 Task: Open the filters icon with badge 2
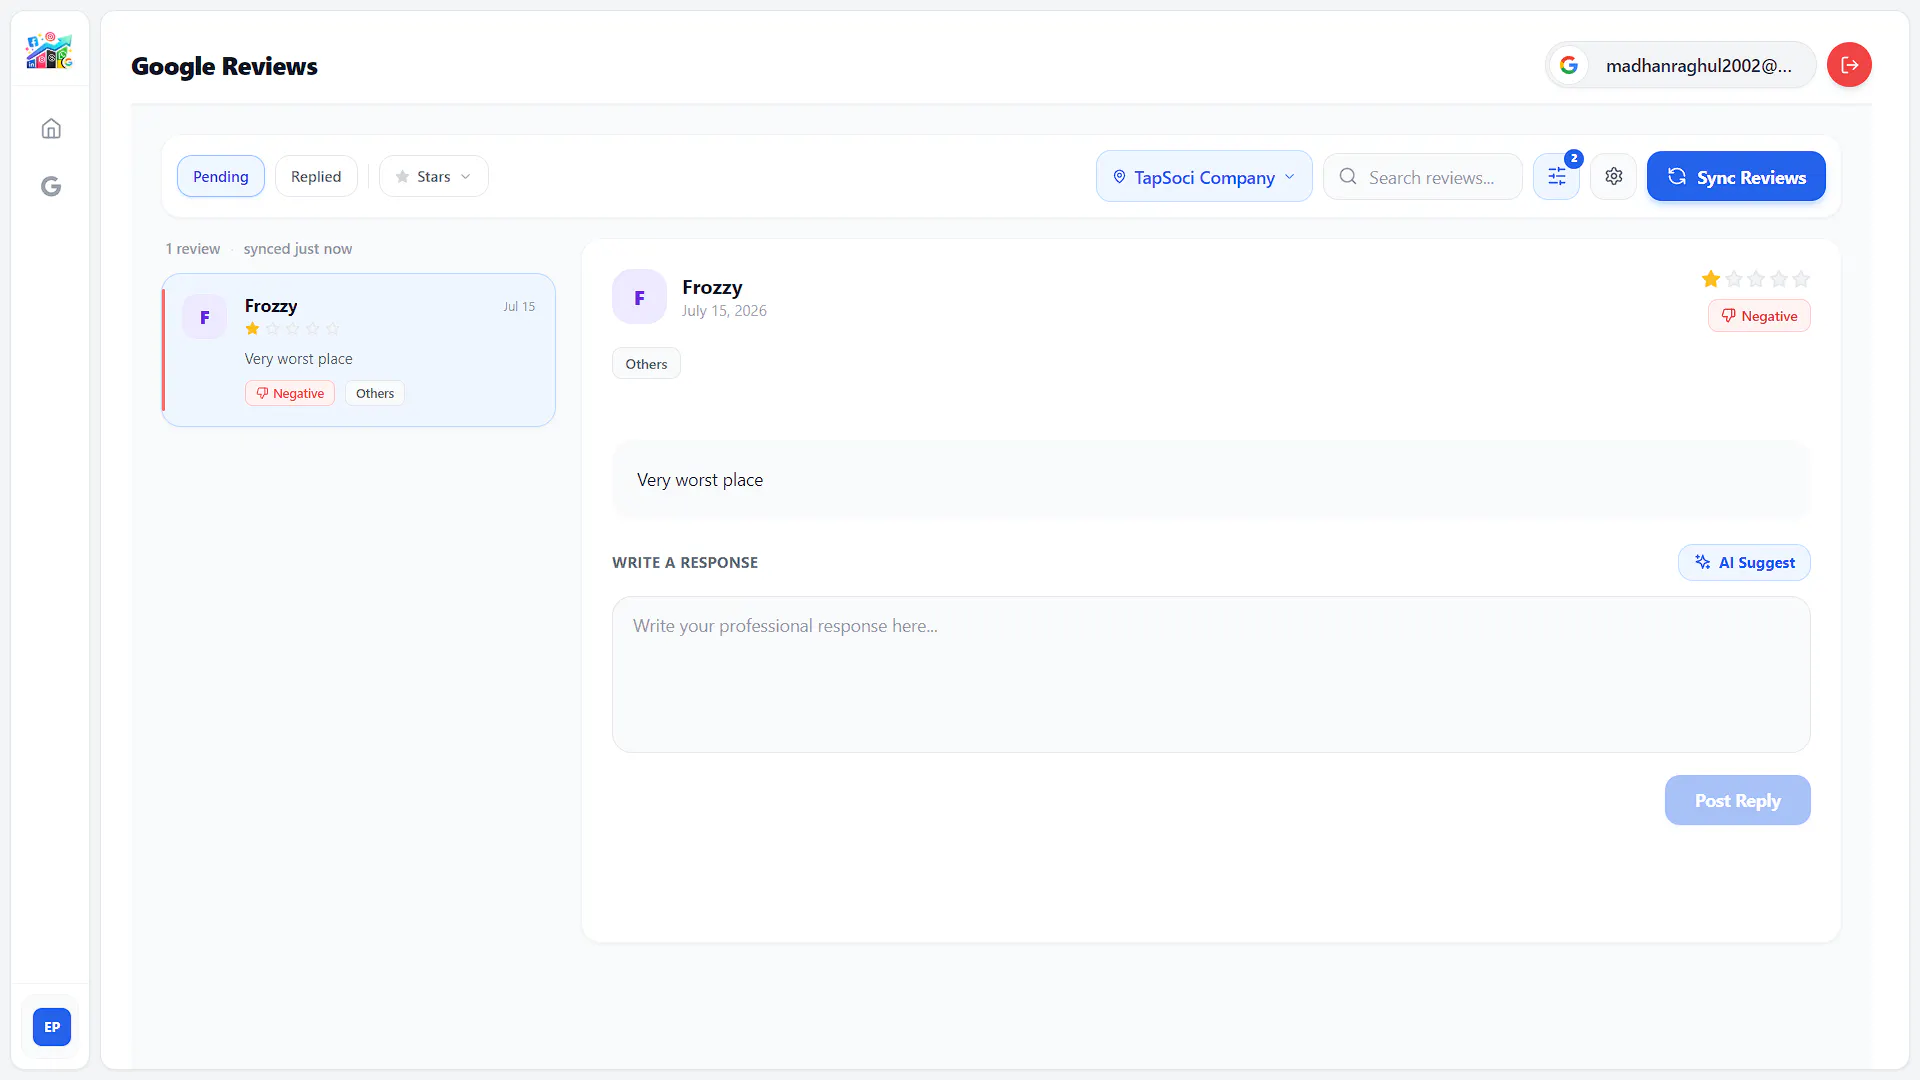(x=1557, y=177)
